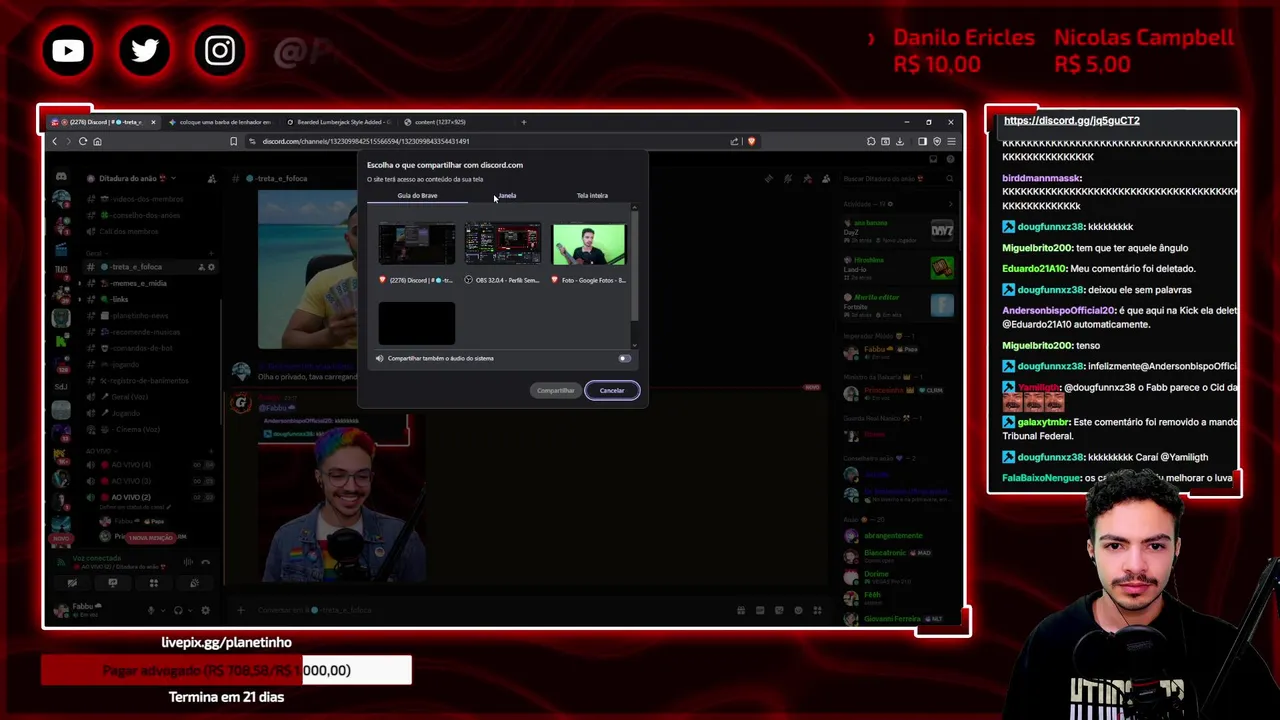Go back with the browser back arrow
This screenshot has width=1280, height=720.
click(55, 141)
